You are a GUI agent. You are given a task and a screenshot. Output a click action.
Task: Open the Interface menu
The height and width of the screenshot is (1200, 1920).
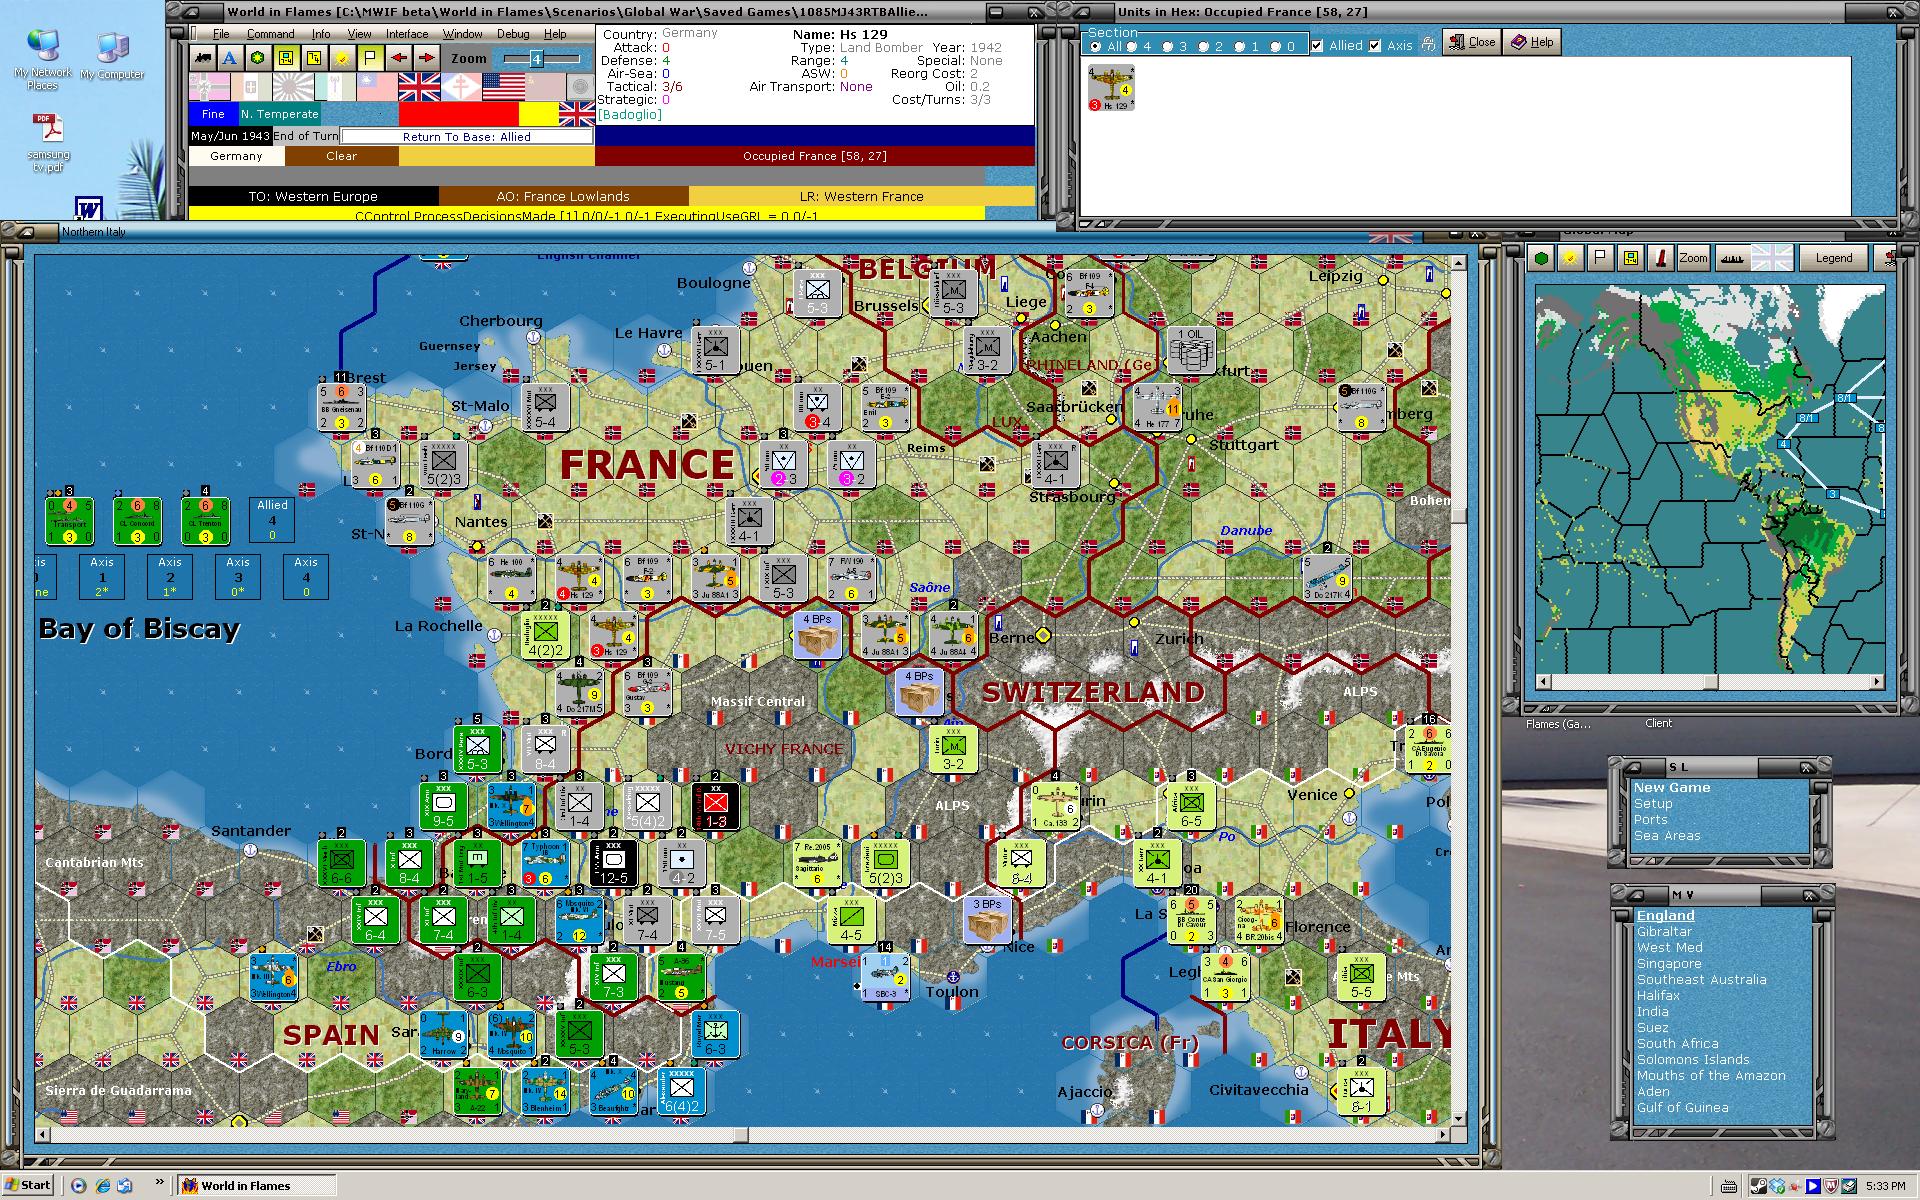(407, 34)
